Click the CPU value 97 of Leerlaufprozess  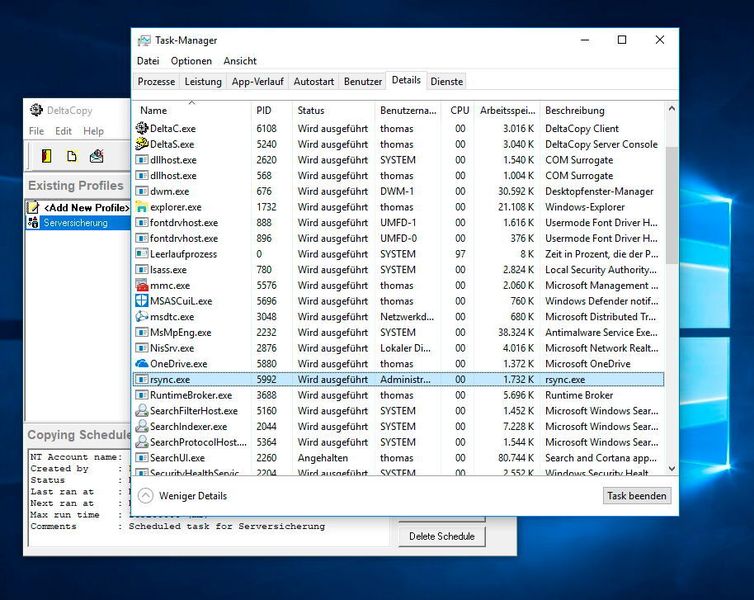460,254
